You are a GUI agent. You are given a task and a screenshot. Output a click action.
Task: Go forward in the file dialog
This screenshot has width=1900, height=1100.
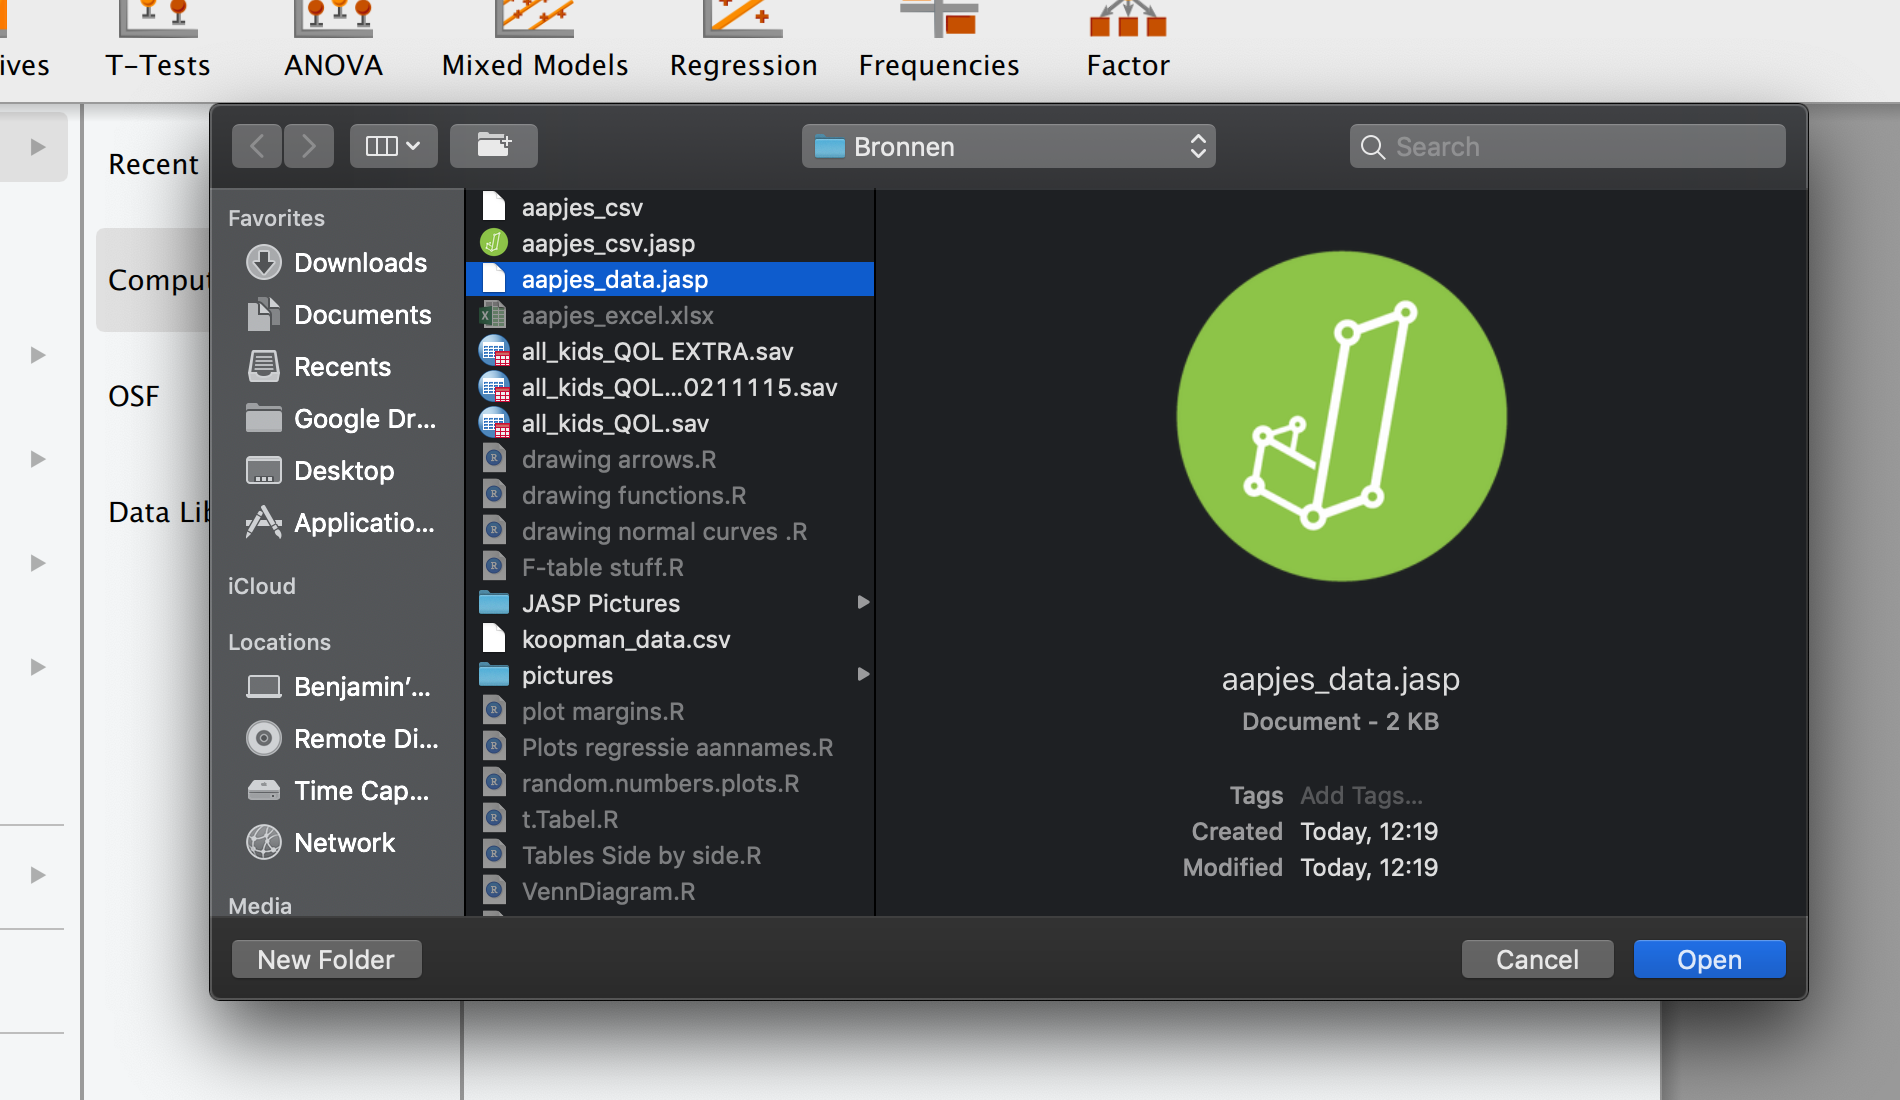tap(309, 146)
